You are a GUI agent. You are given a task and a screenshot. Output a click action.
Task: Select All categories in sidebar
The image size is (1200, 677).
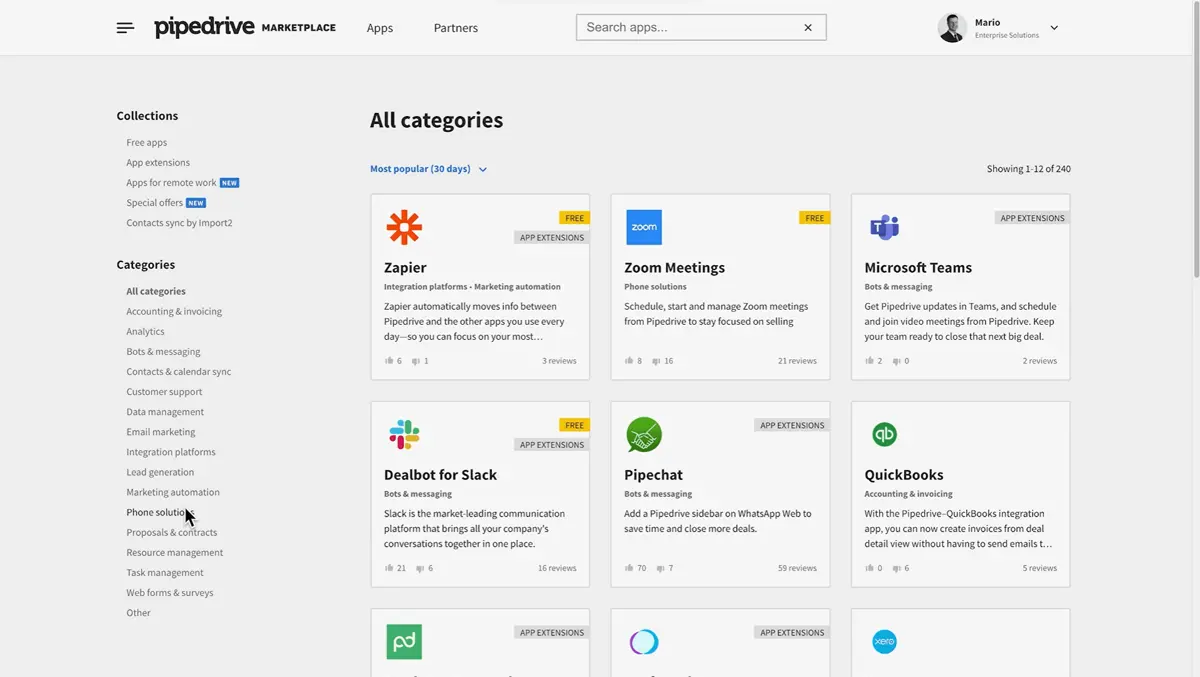[156, 292]
